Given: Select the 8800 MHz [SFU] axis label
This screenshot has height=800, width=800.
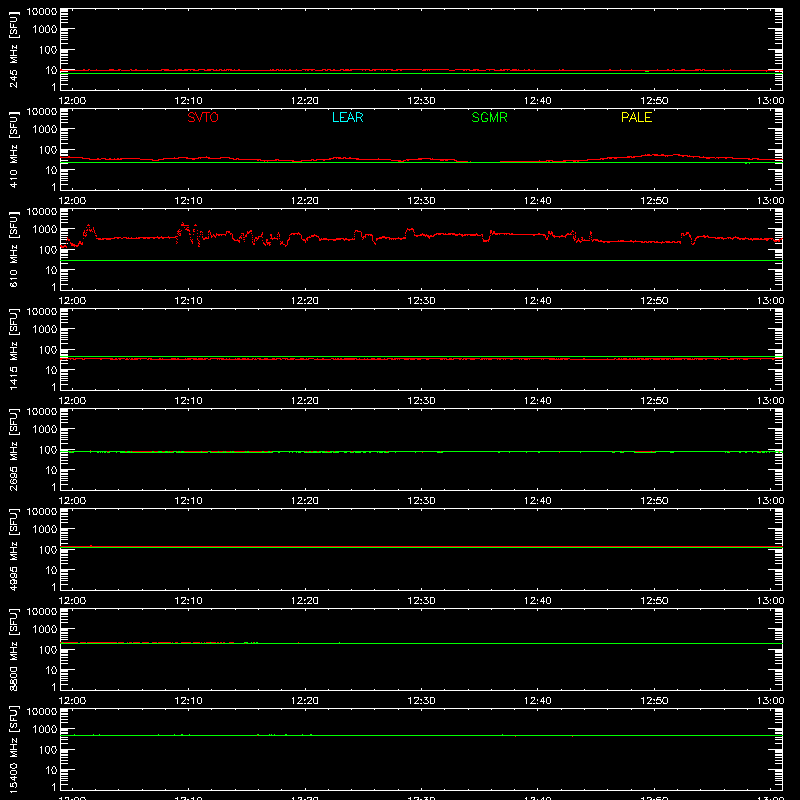Looking at the screenshot, I should (13, 649).
